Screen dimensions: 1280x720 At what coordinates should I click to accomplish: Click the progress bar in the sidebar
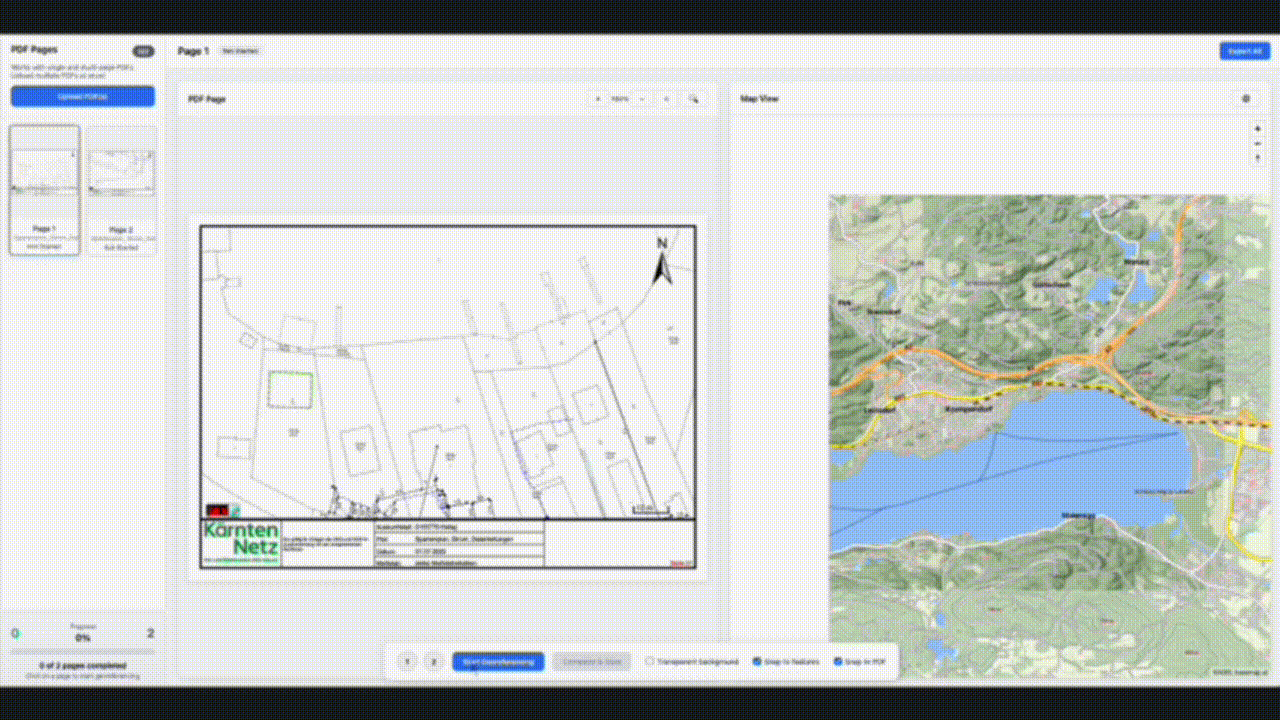(x=83, y=651)
